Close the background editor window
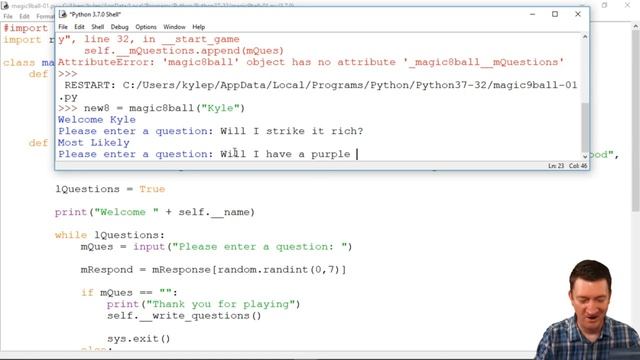The width and height of the screenshot is (640, 360). [x=628, y=5]
